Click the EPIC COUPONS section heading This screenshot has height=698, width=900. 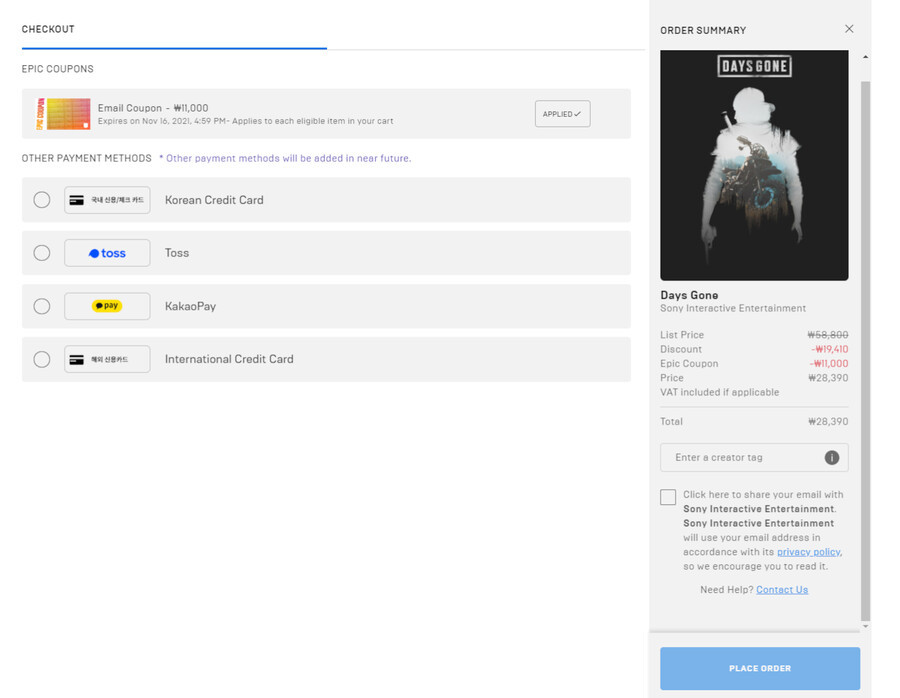57,69
